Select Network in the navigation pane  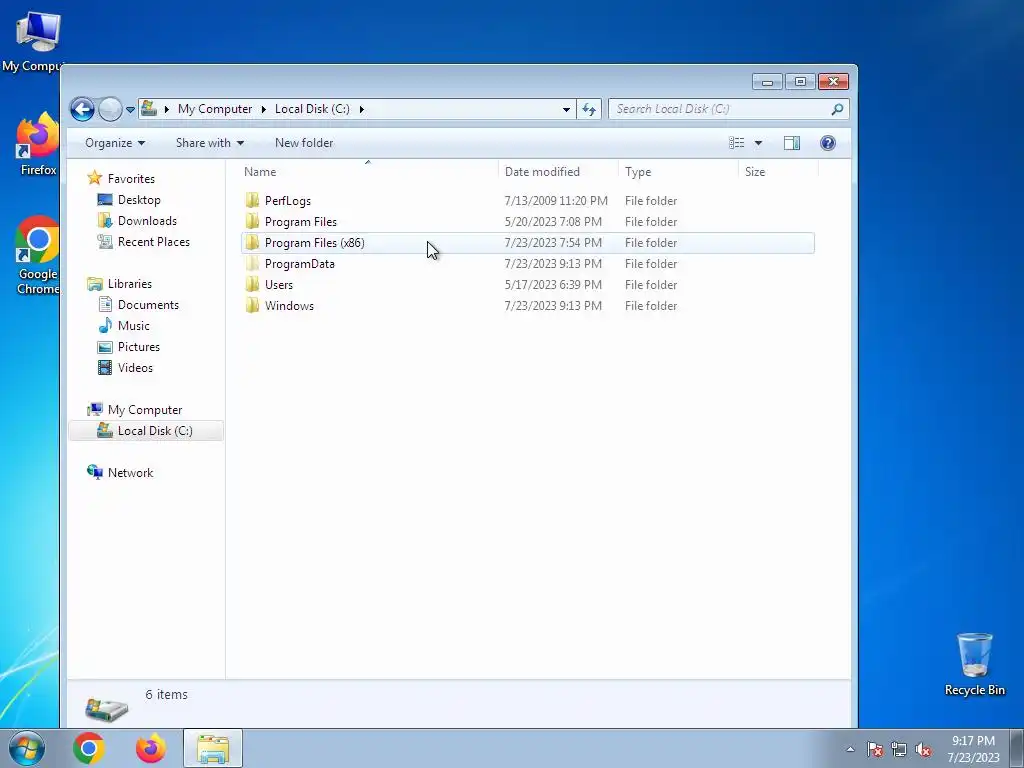click(x=130, y=473)
